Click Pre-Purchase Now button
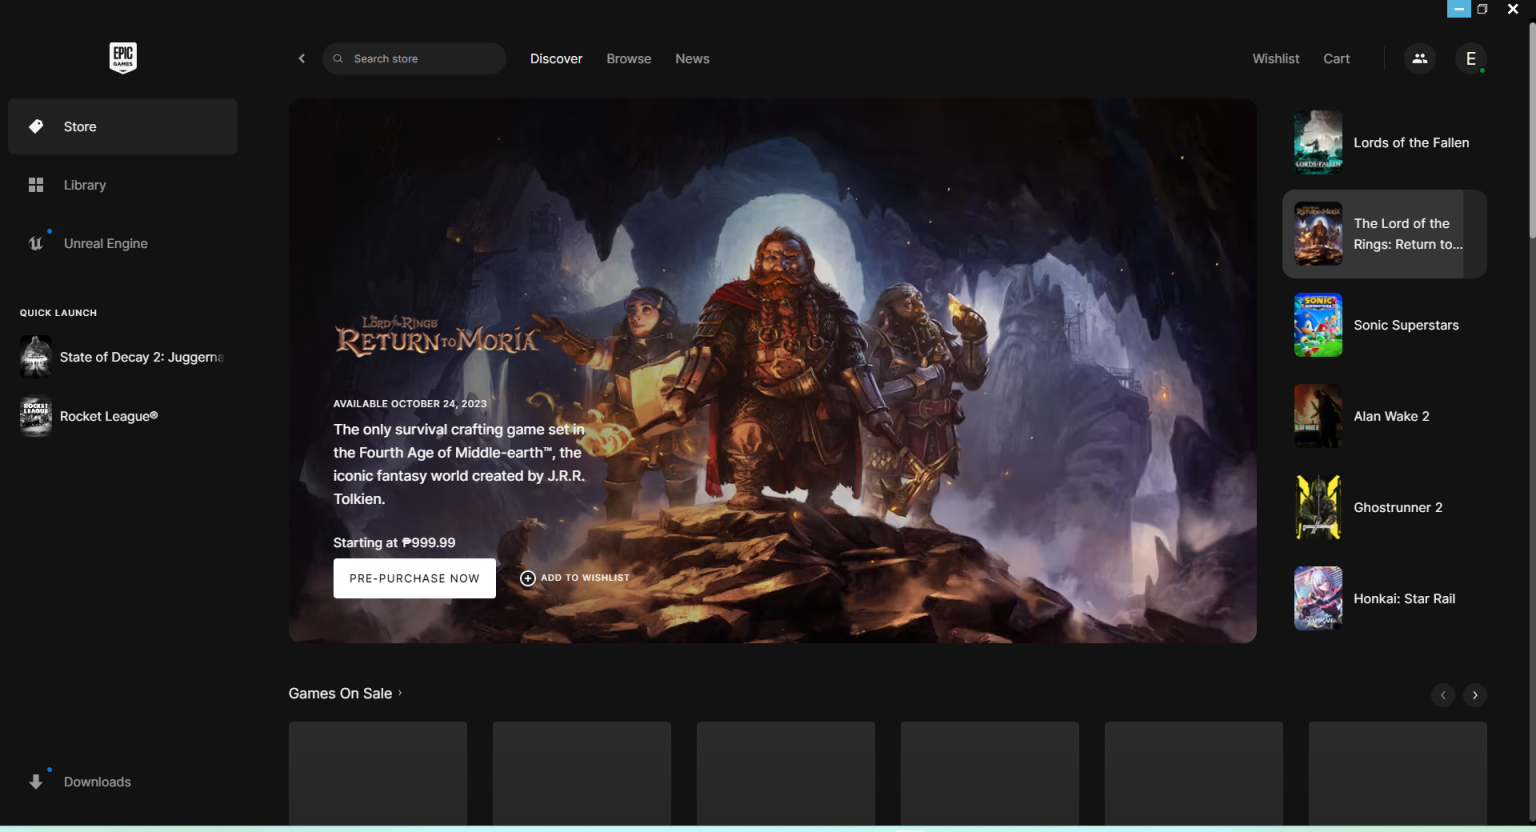The height and width of the screenshot is (832, 1536). point(415,578)
